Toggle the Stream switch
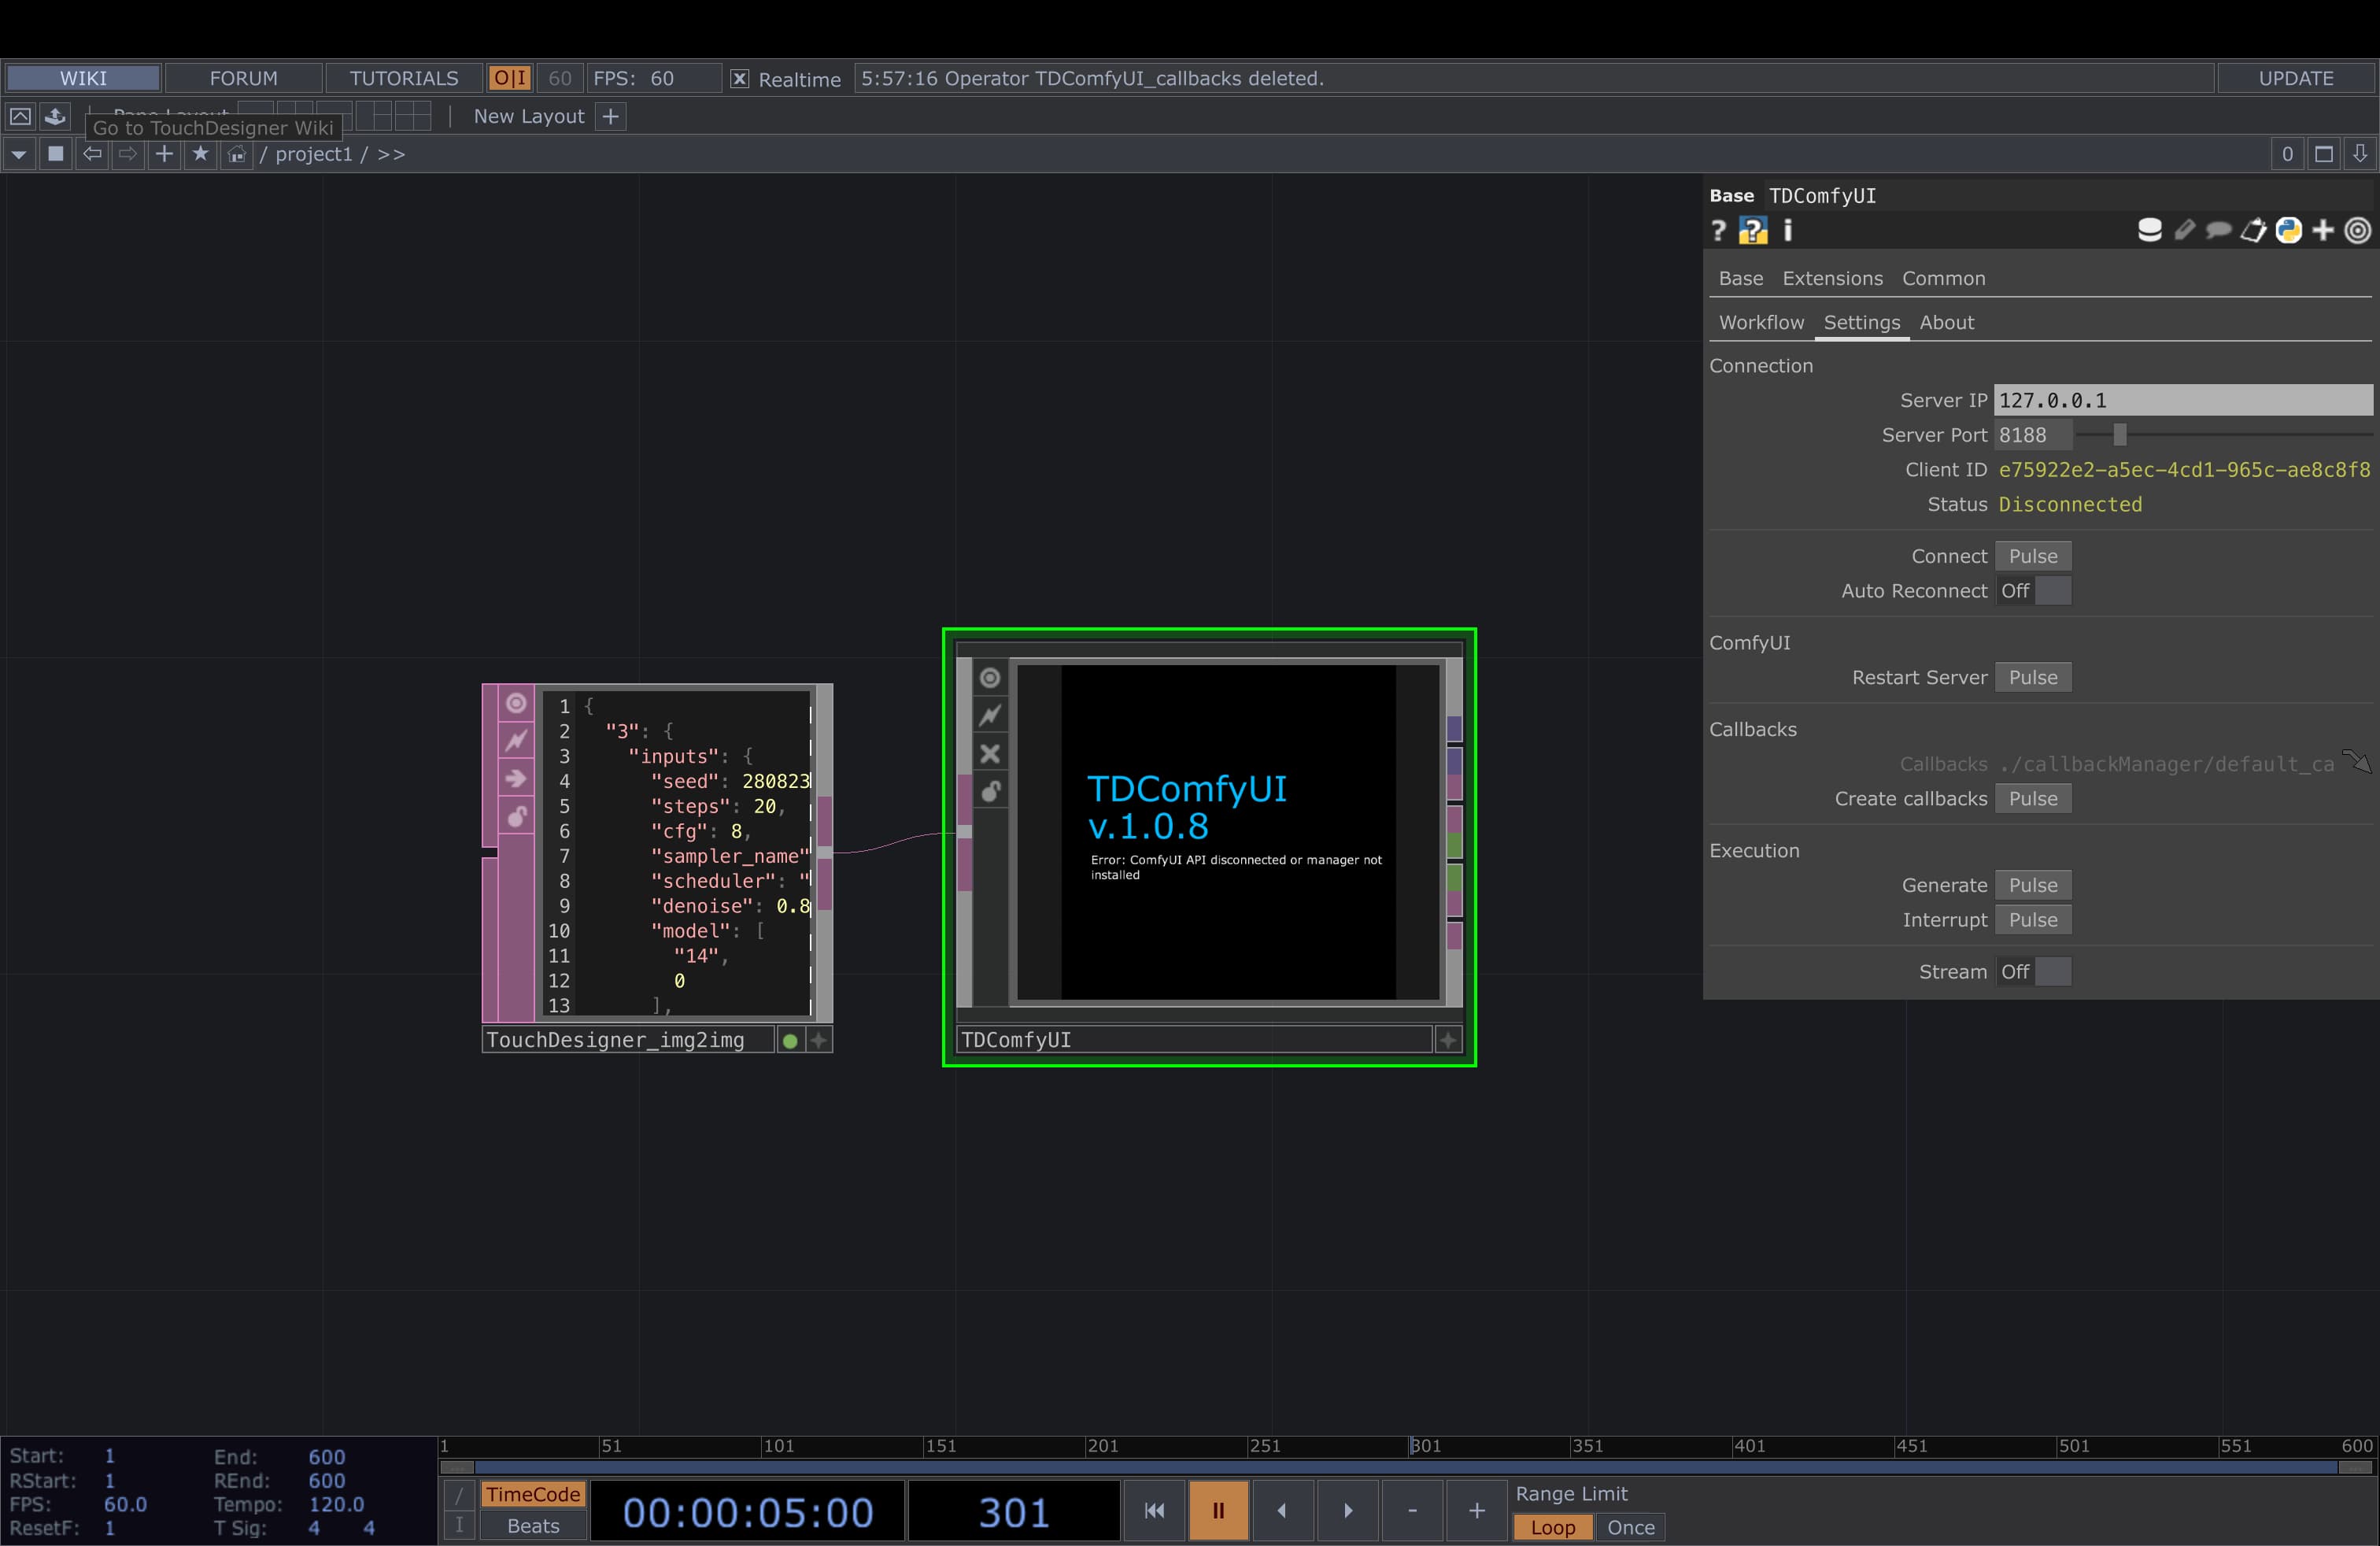2380x1546 pixels. (2034, 972)
